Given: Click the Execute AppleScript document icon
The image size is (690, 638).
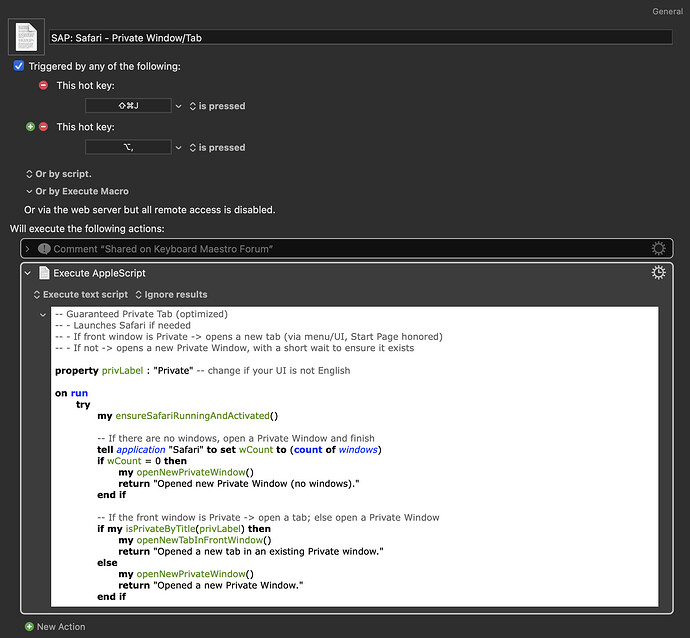Looking at the screenshot, I should click(44, 273).
